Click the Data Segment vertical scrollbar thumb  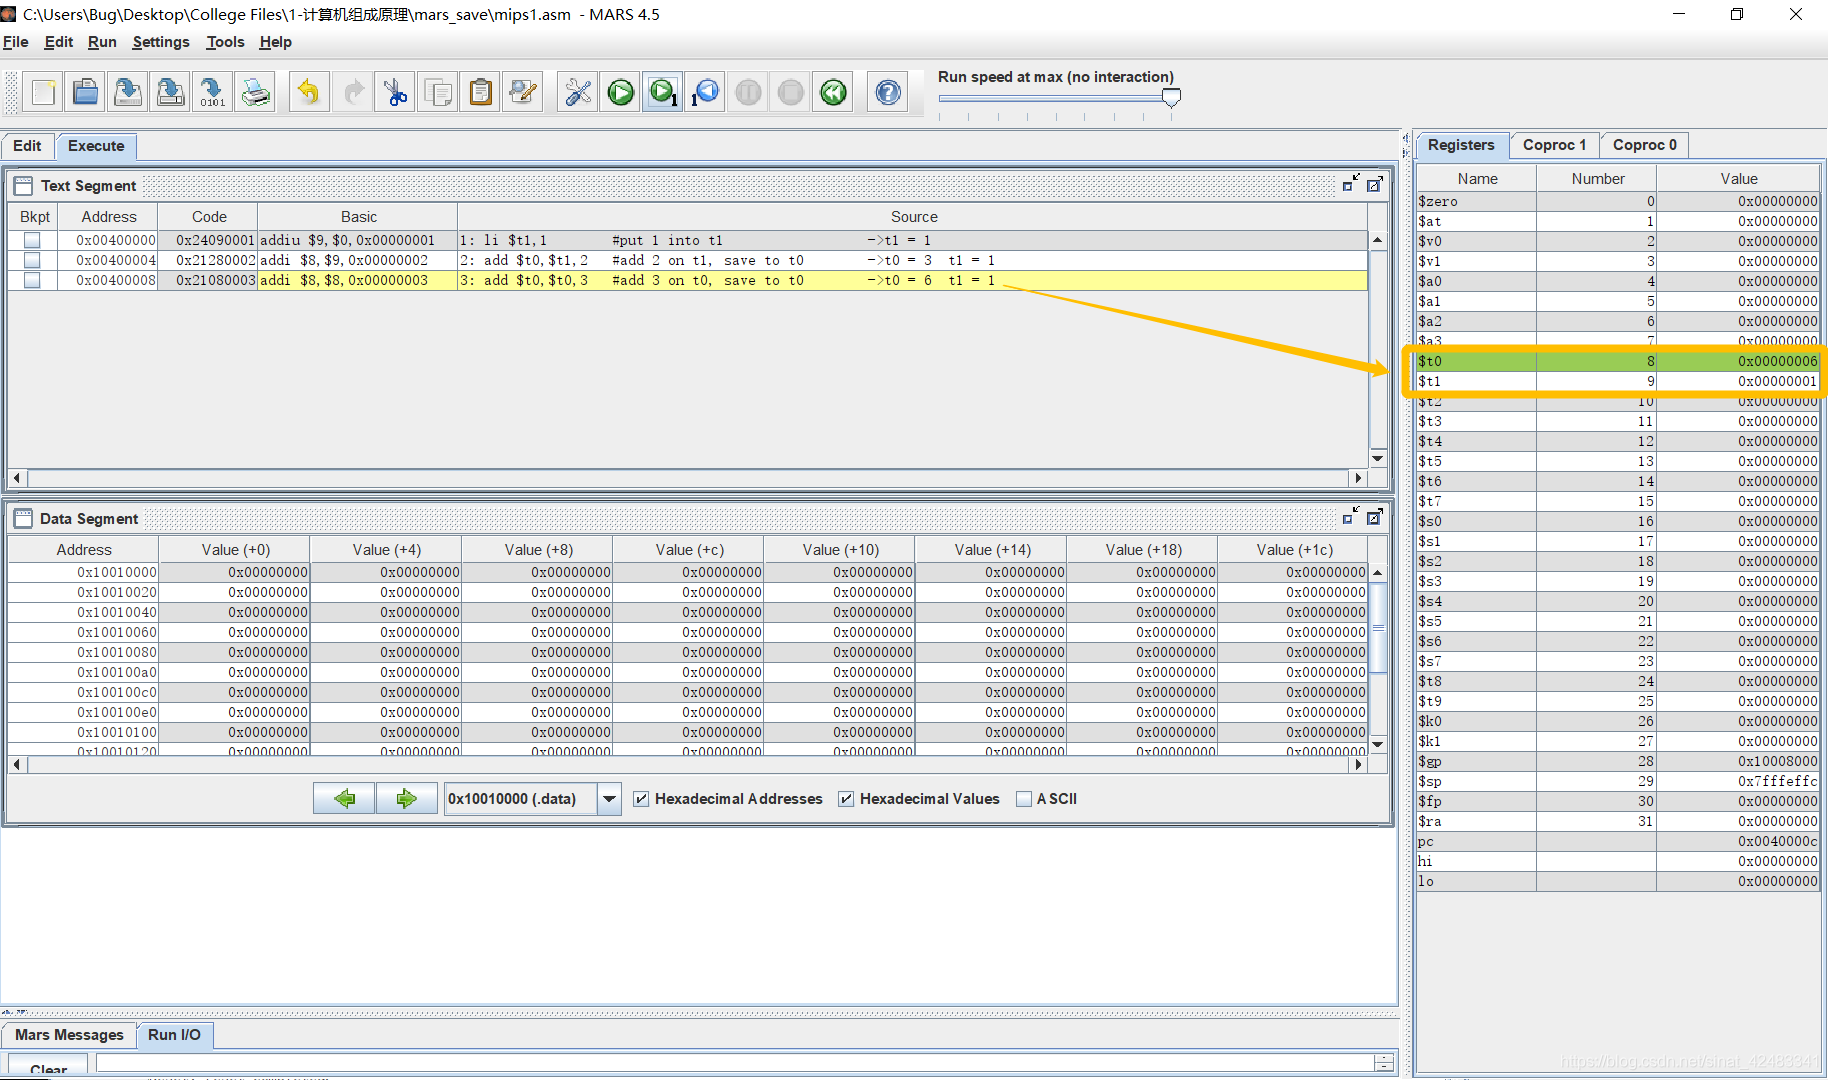tap(1378, 628)
